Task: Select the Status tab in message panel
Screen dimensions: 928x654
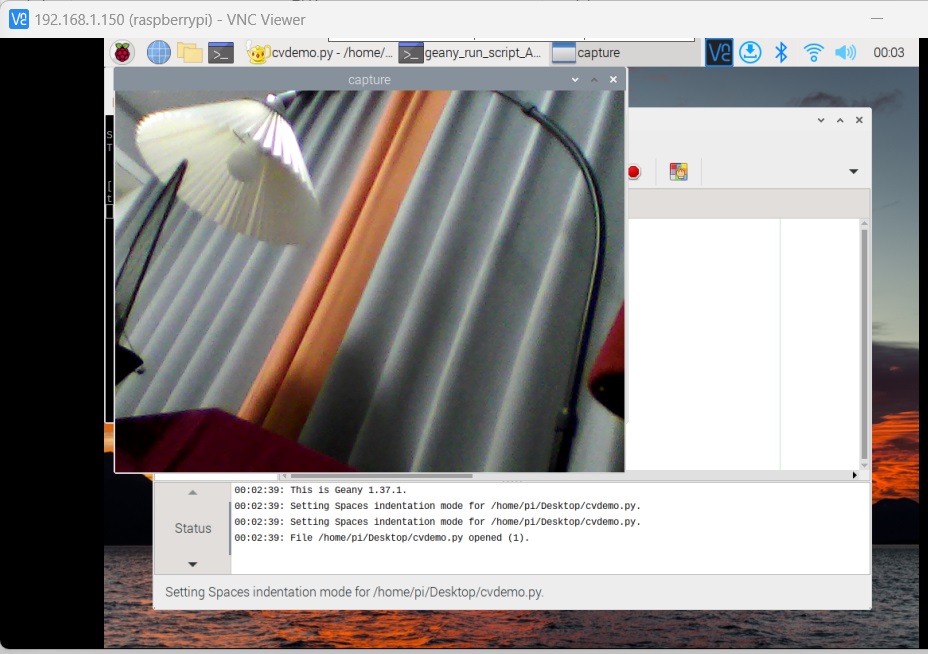Action: click(x=192, y=528)
